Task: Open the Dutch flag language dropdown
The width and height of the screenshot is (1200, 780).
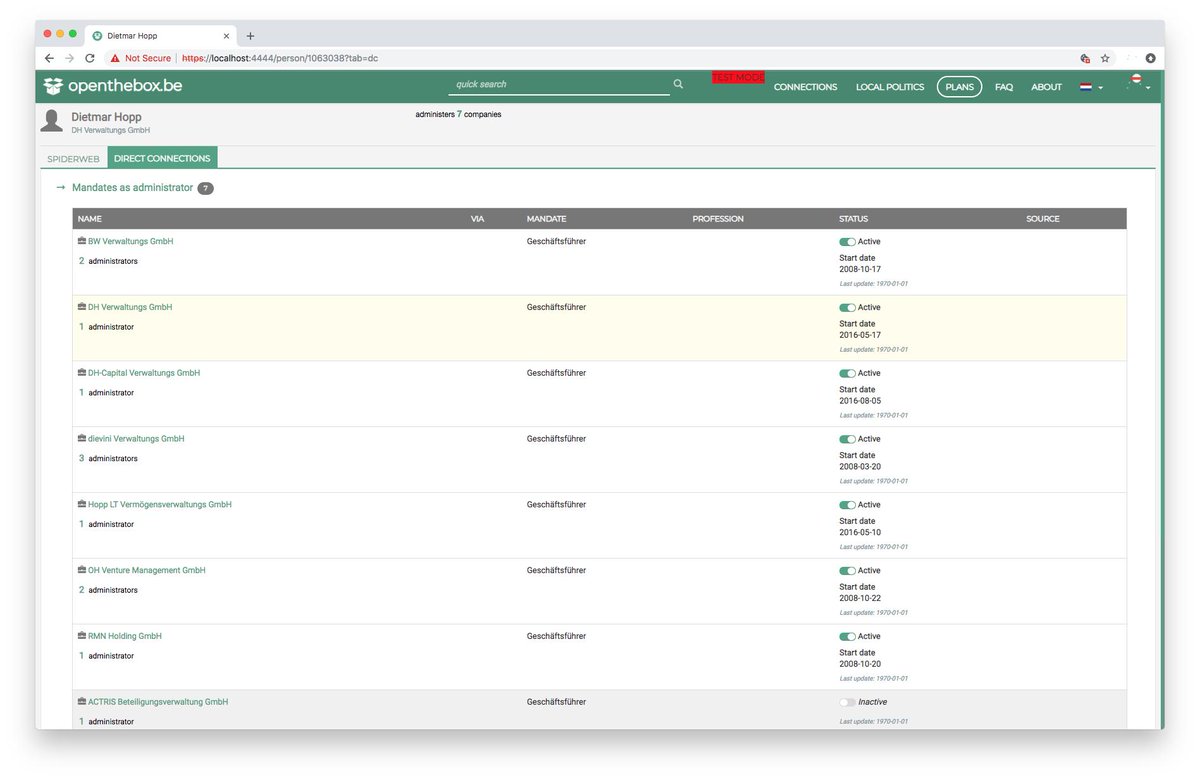Action: (x=1091, y=87)
